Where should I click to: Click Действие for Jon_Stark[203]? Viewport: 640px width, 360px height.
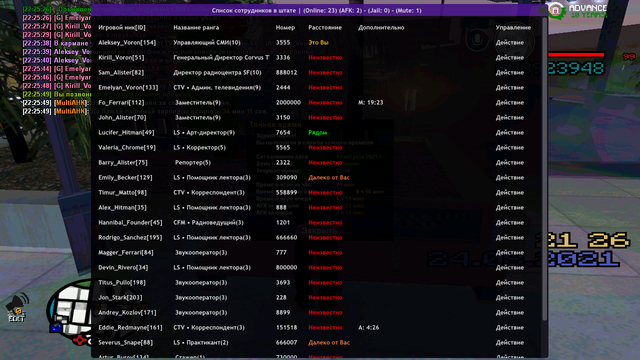[x=509, y=298]
